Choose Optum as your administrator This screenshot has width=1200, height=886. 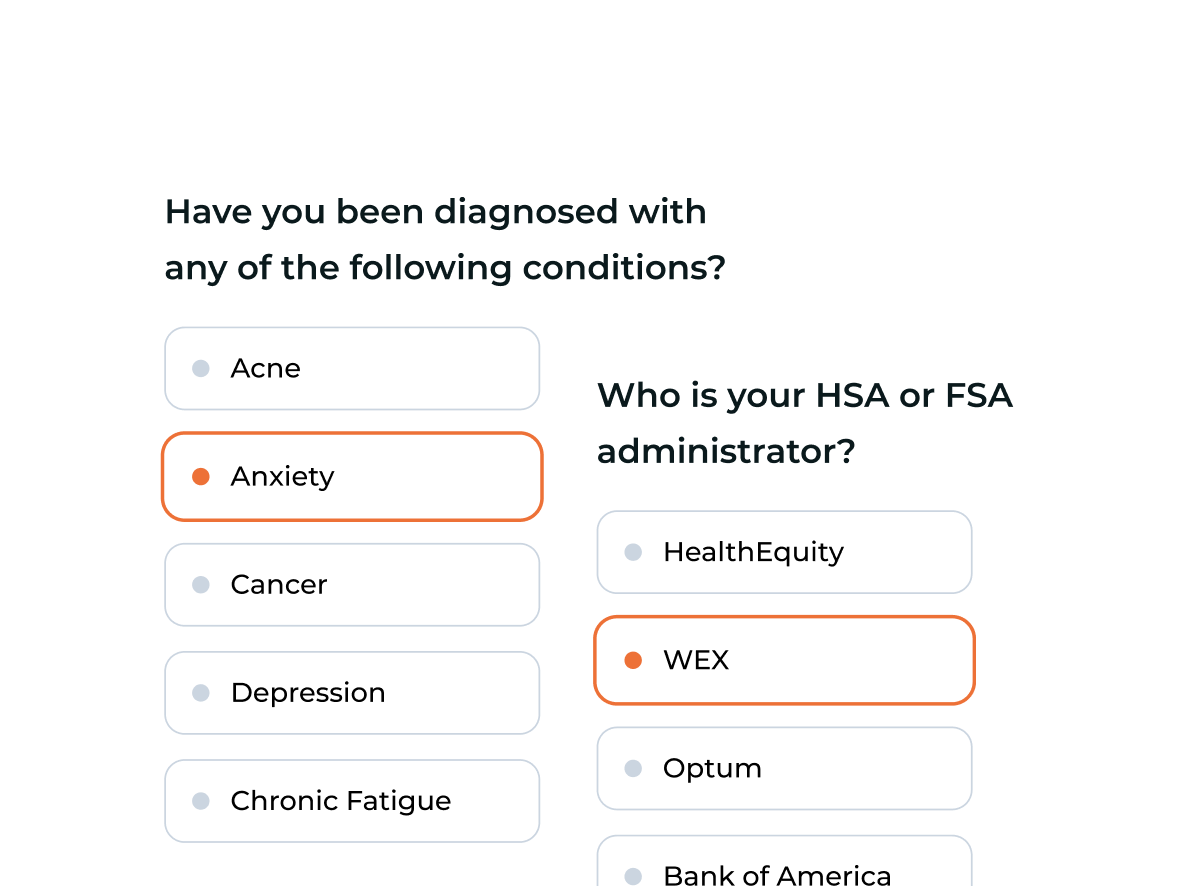[784, 768]
